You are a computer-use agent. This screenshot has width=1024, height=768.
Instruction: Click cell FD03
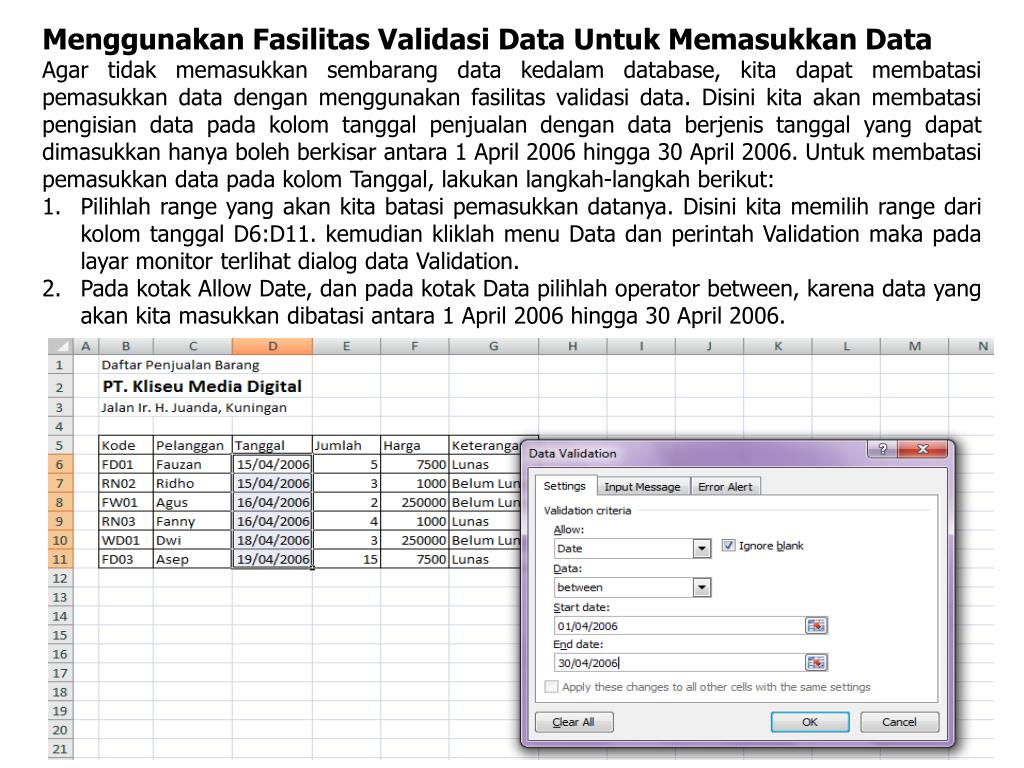[126, 559]
